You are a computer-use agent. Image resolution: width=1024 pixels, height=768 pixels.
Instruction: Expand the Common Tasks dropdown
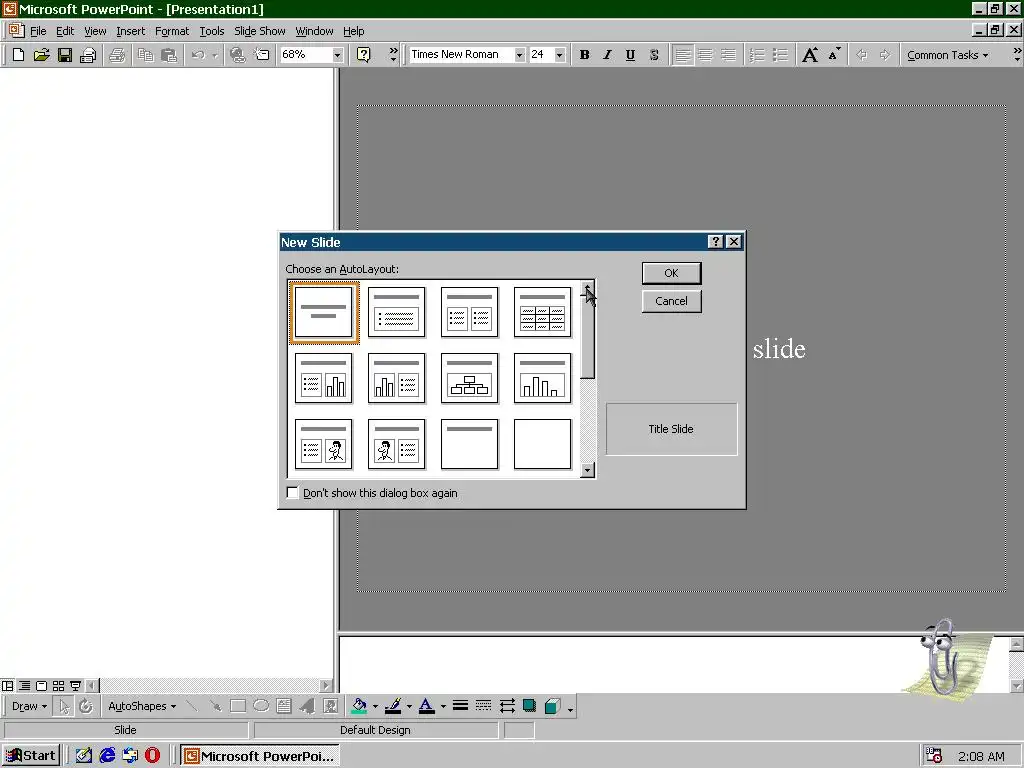(948, 55)
